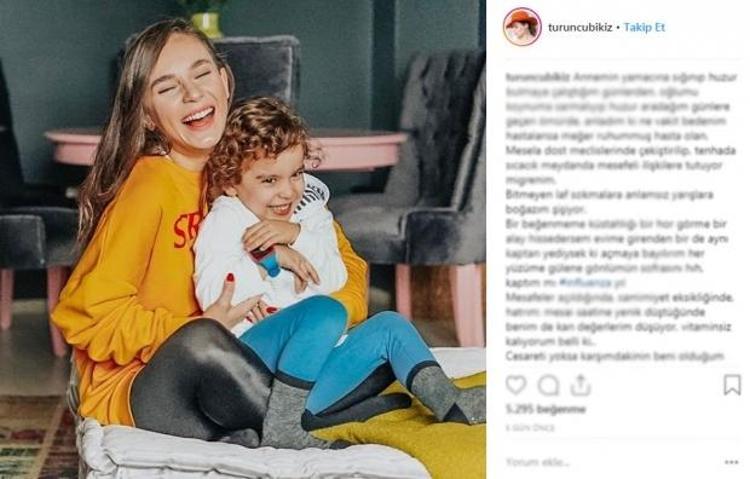Viewport: 750px width, 479px height.
Task: Like the post with the heart icon
Action: [516, 385]
